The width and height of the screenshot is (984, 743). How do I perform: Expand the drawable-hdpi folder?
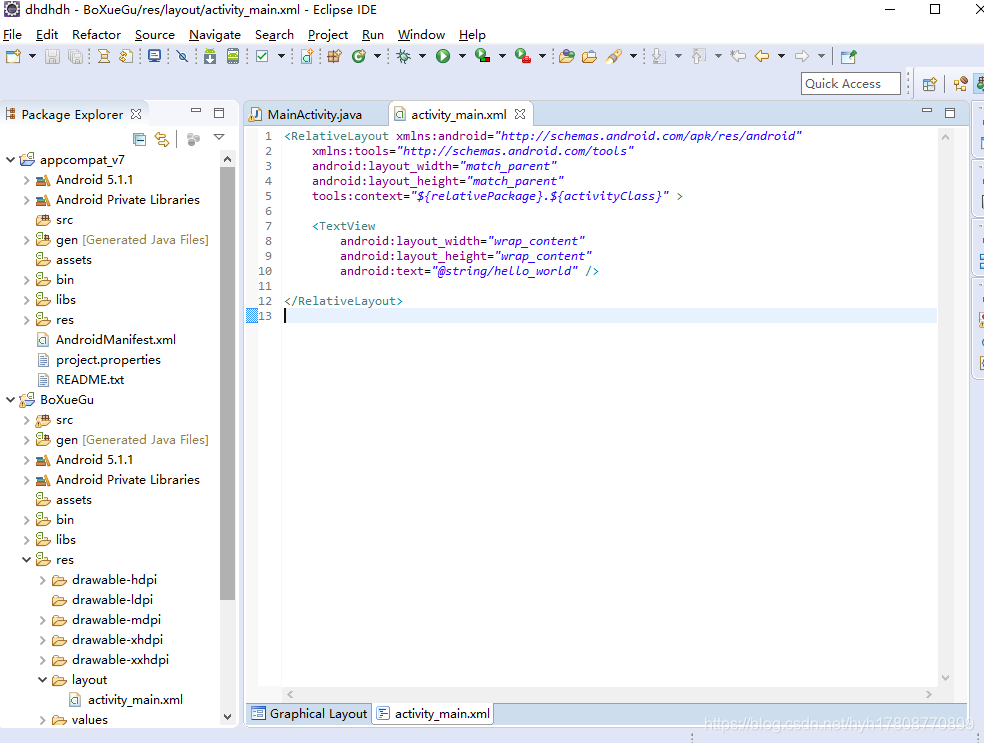point(43,580)
